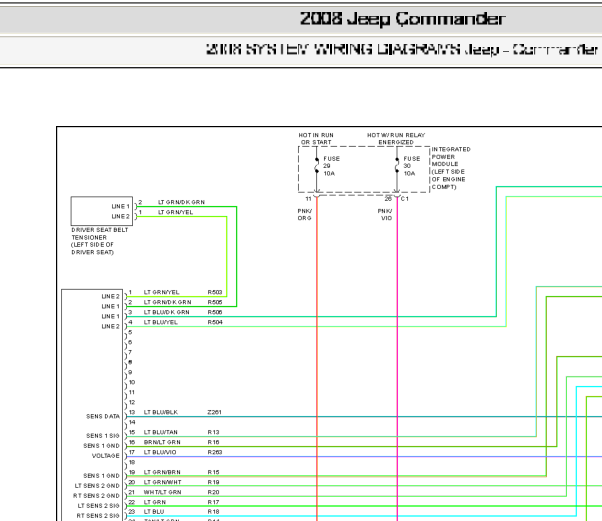Click 'SENS 1 GND' label at pin 19
This screenshot has height=521, width=602.
click(x=101, y=476)
